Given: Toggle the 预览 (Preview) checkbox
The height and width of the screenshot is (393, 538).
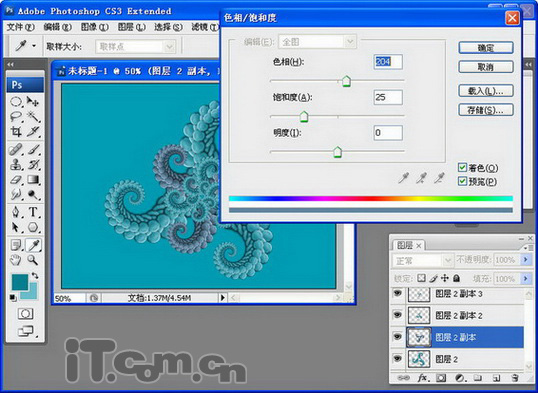Looking at the screenshot, I should (463, 181).
